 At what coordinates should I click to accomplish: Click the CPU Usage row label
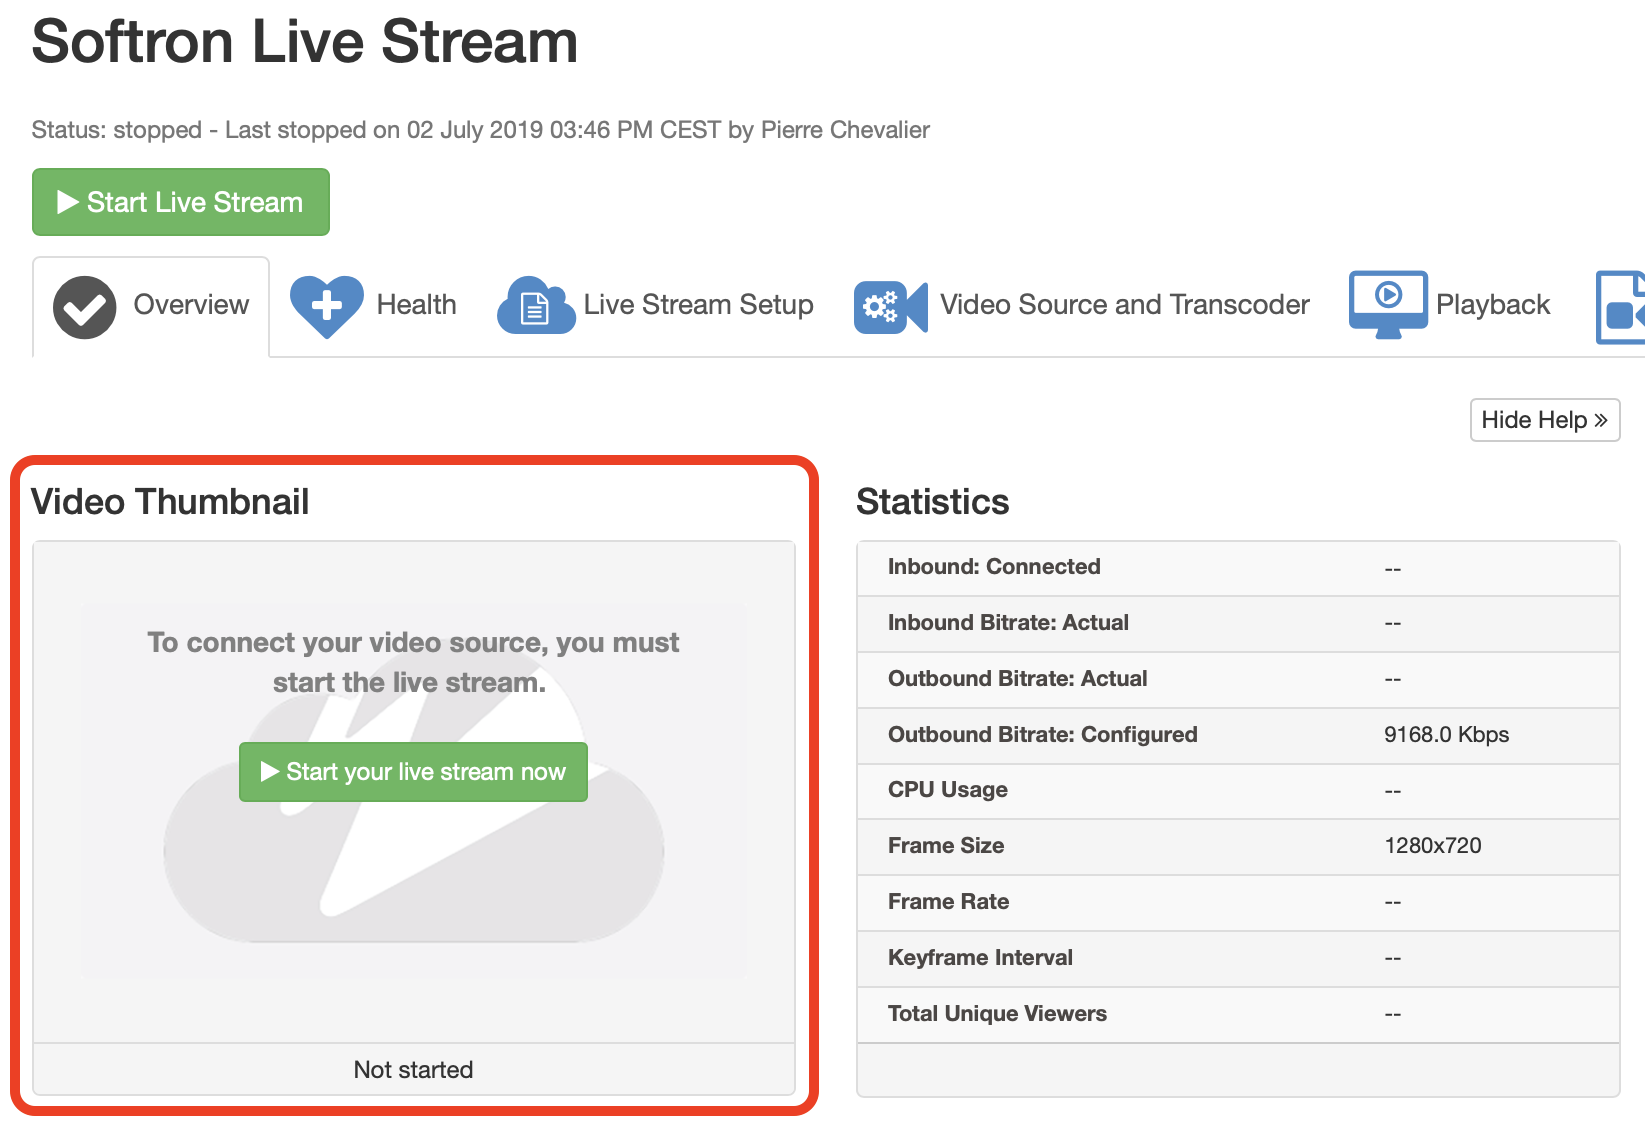[947, 790]
